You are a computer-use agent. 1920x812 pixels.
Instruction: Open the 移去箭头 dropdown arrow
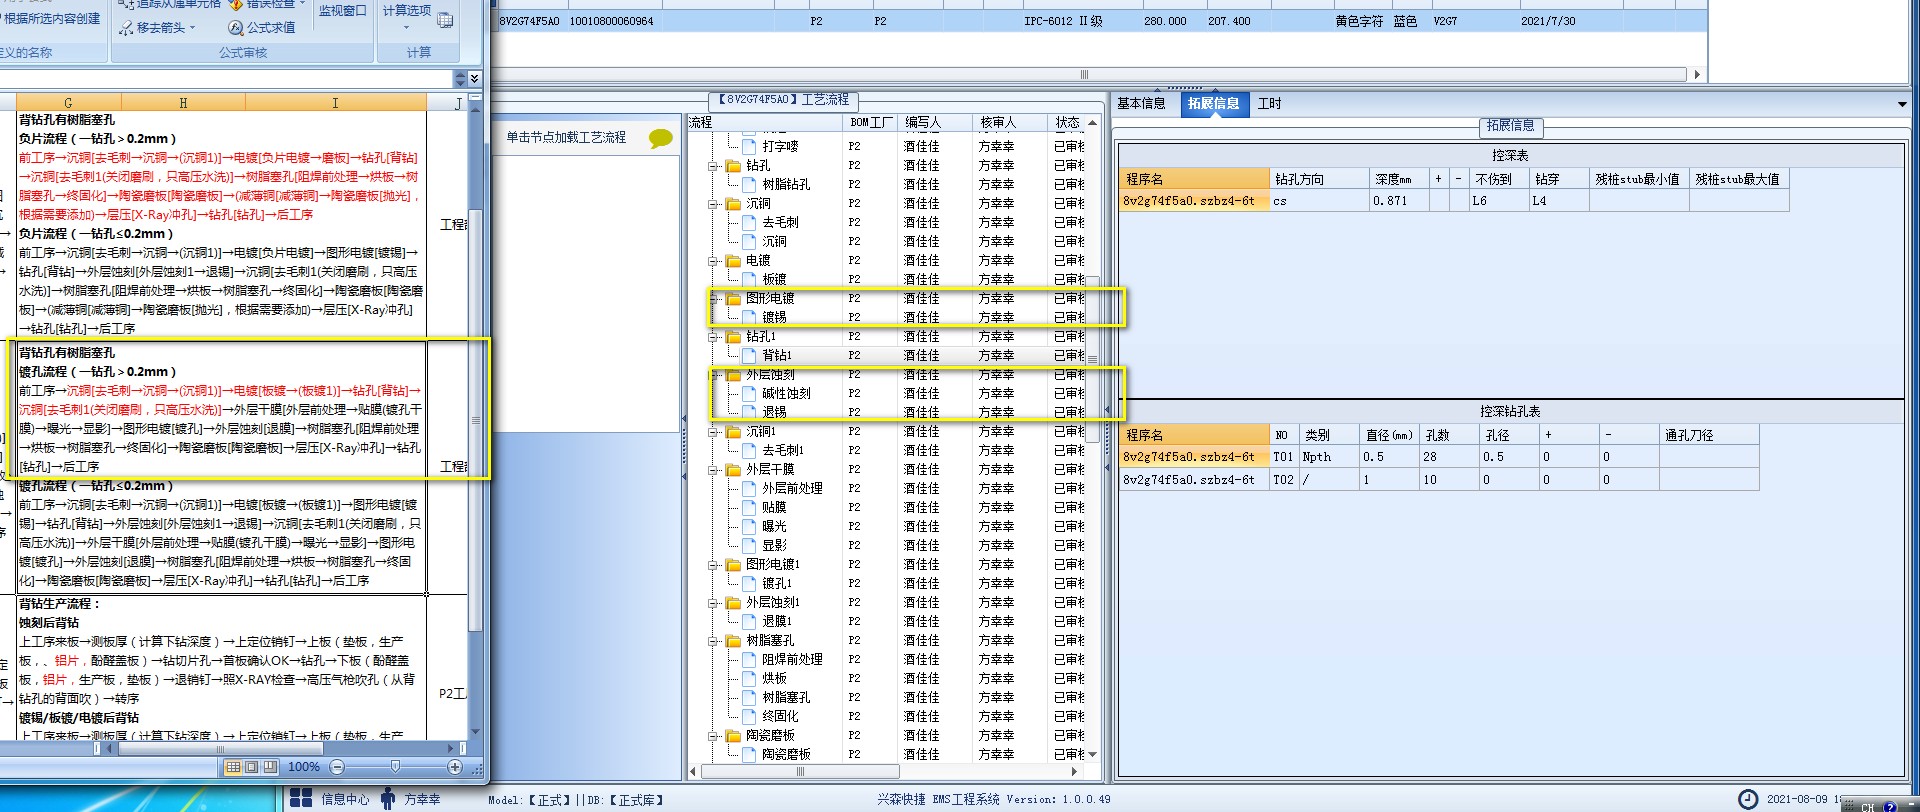(193, 28)
